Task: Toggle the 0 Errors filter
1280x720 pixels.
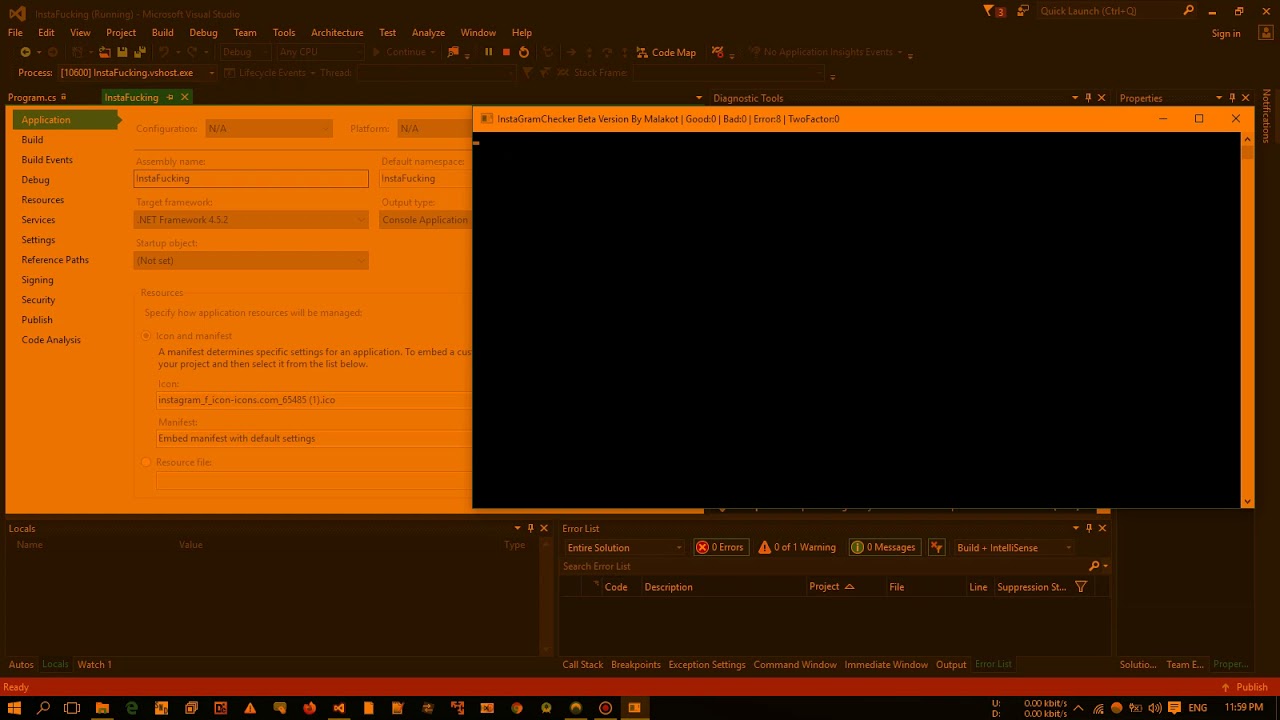Action: (x=720, y=547)
